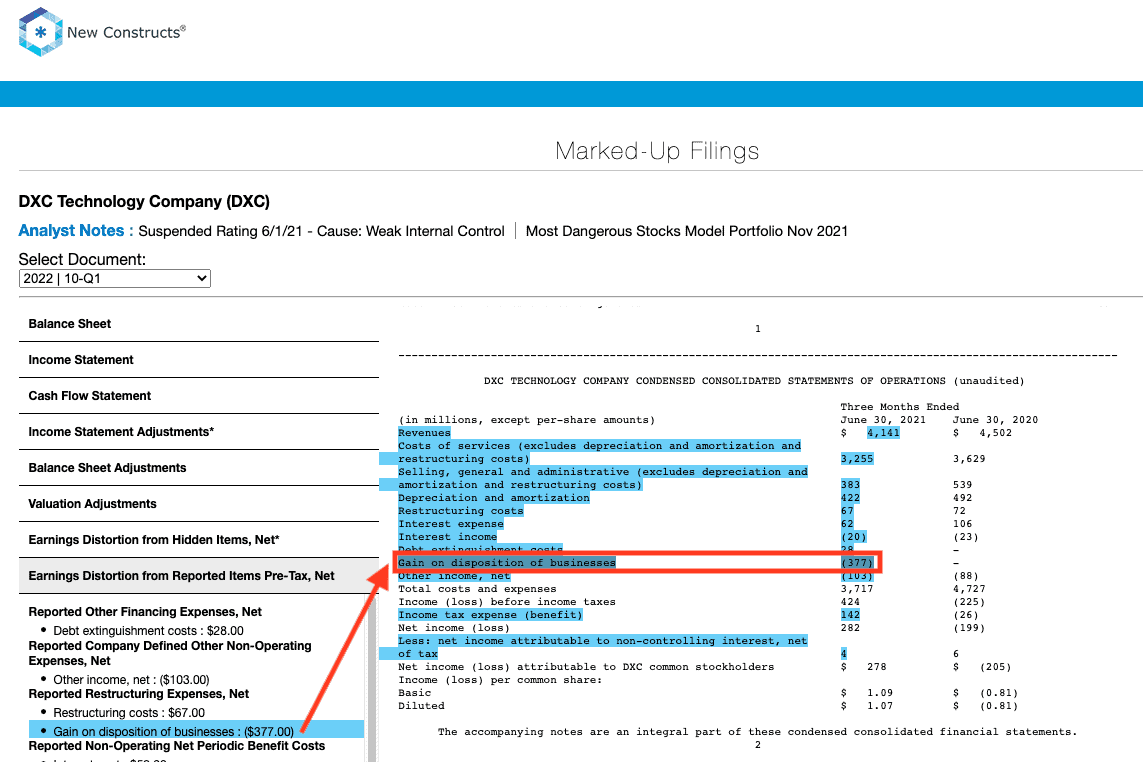Click the highlighted revenue value 4,141
Viewport: 1143px width, 762px height.
click(x=883, y=433)
